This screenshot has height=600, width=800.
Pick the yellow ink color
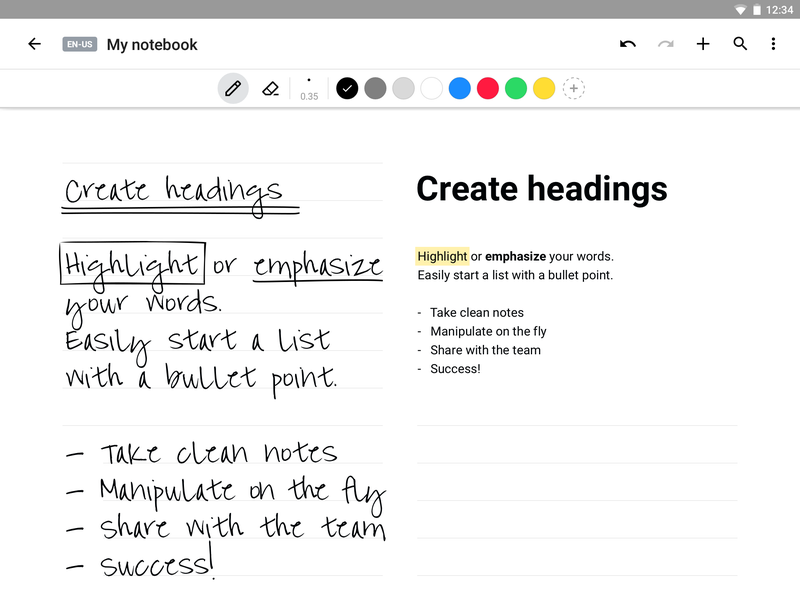pyautogui.click(x=544, y=88)
